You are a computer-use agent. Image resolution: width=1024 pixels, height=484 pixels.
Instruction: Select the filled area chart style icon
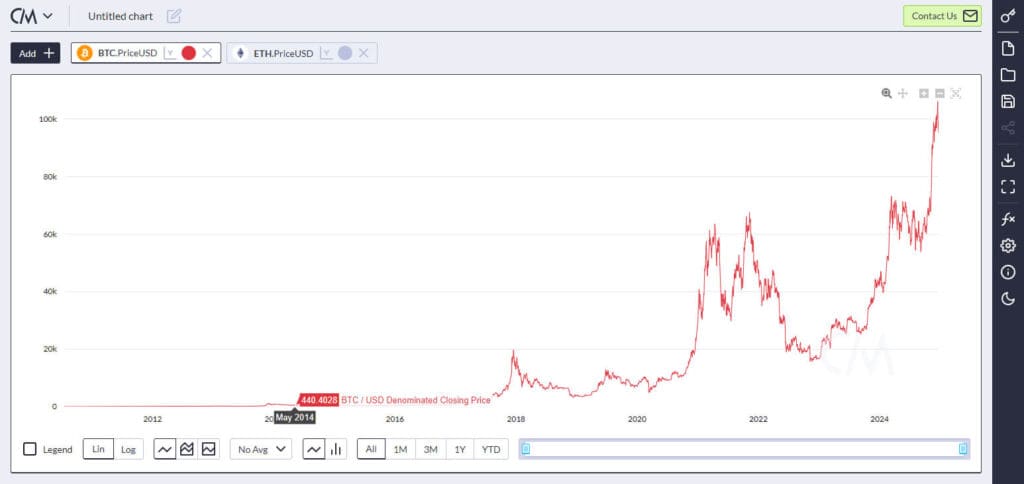point(208,449)
